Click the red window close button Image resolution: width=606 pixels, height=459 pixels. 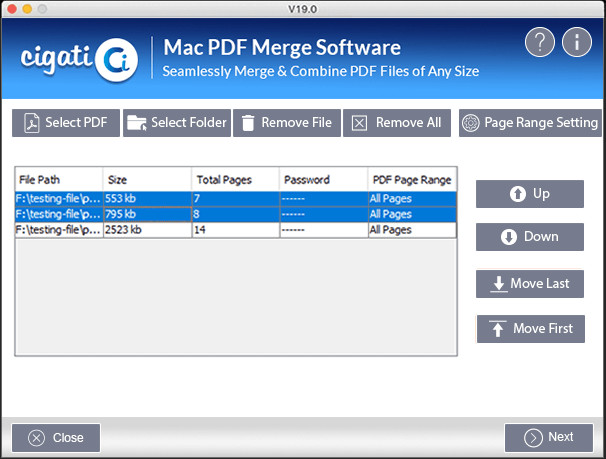click(x=12, y=8)
